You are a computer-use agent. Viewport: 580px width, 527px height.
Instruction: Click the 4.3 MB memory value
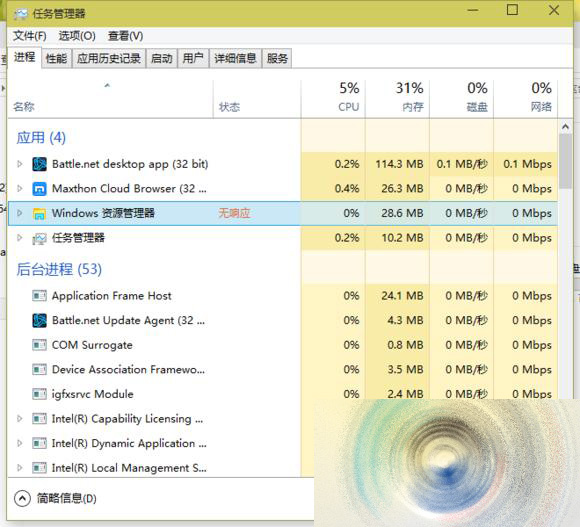click(405, 320)
